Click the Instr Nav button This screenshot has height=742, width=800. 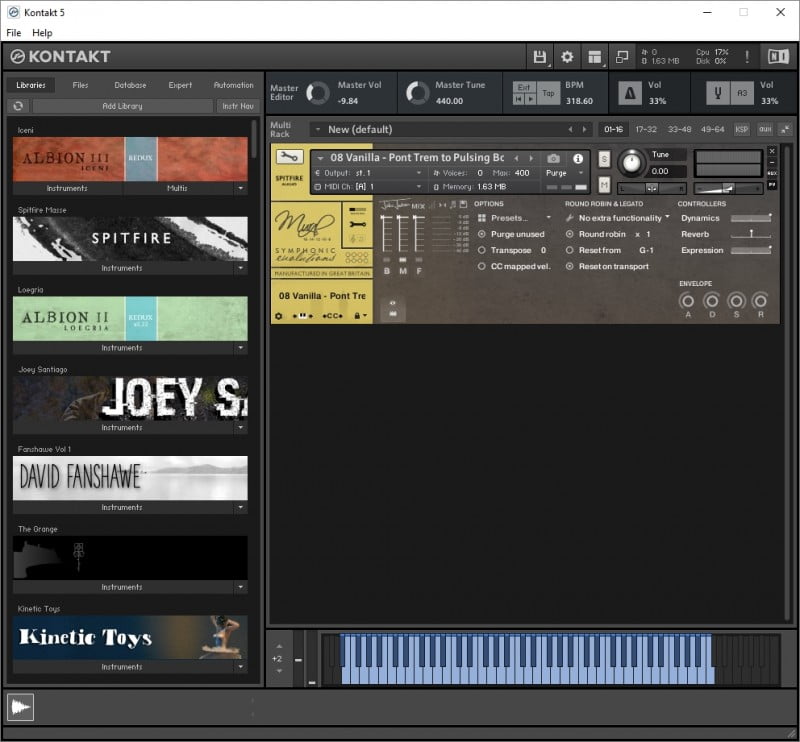pyautogui.click(x=238, y=106)
